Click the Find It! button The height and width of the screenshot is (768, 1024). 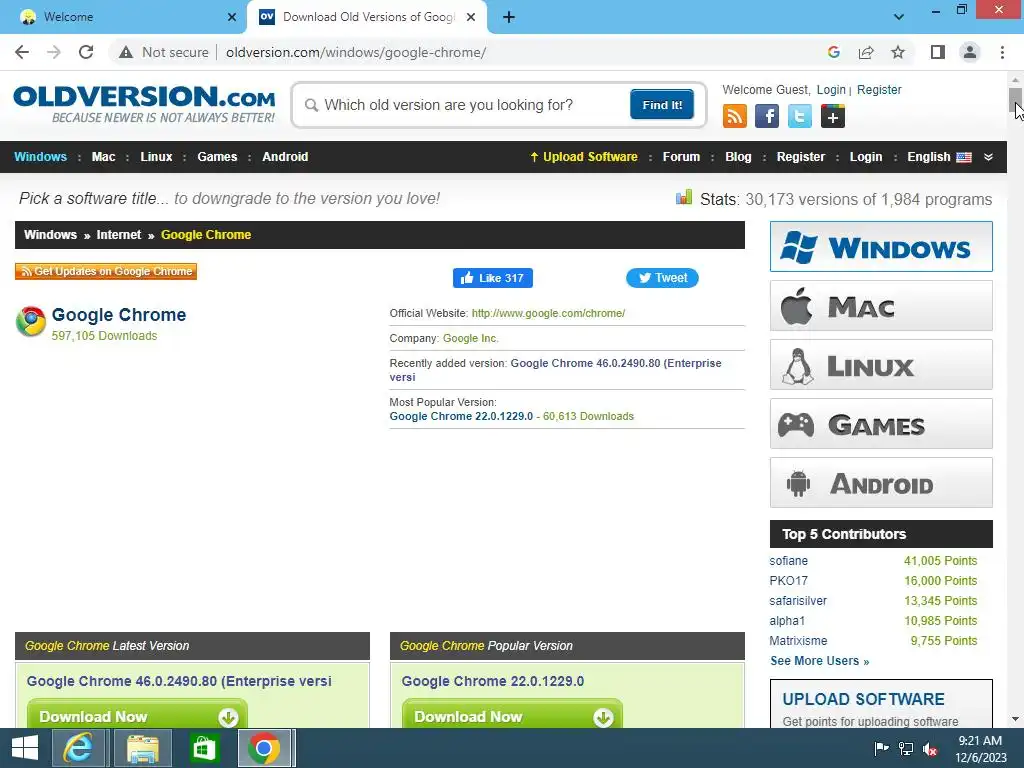click(x=662, y=104)
